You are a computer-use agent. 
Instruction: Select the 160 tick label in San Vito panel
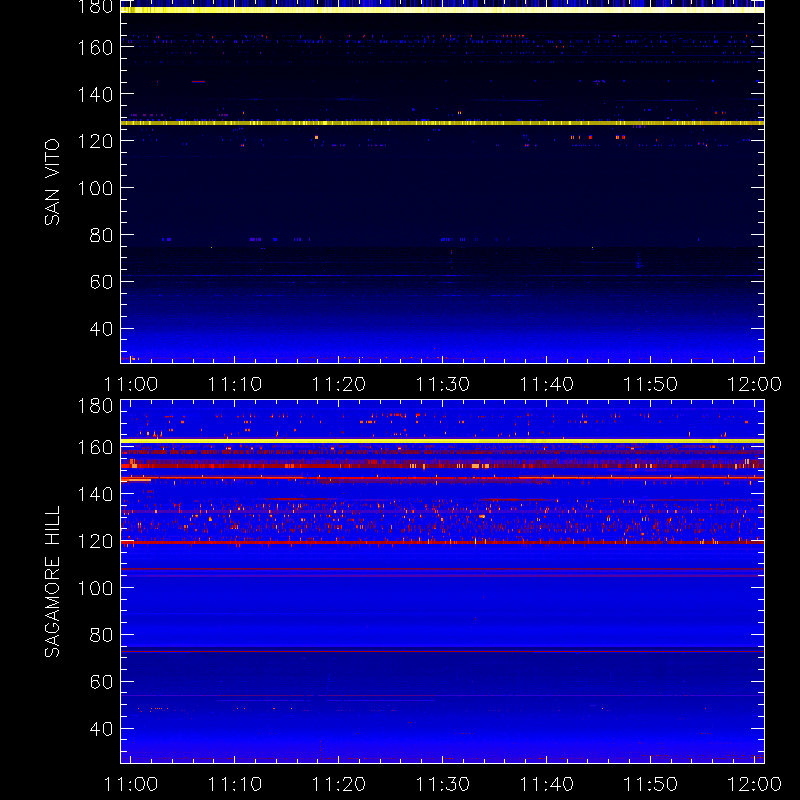point(95,48)
